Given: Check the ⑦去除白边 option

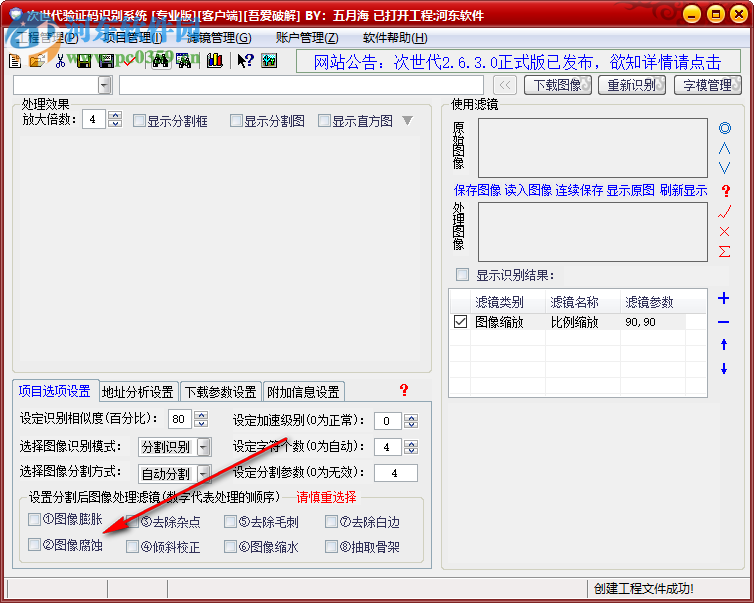Looking at the screenshot, I should coord(331,522).
